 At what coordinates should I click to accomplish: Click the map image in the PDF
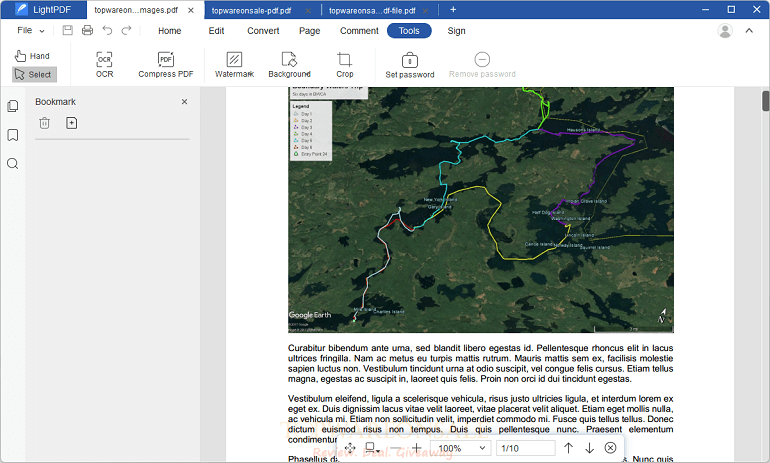pos(481,210)
